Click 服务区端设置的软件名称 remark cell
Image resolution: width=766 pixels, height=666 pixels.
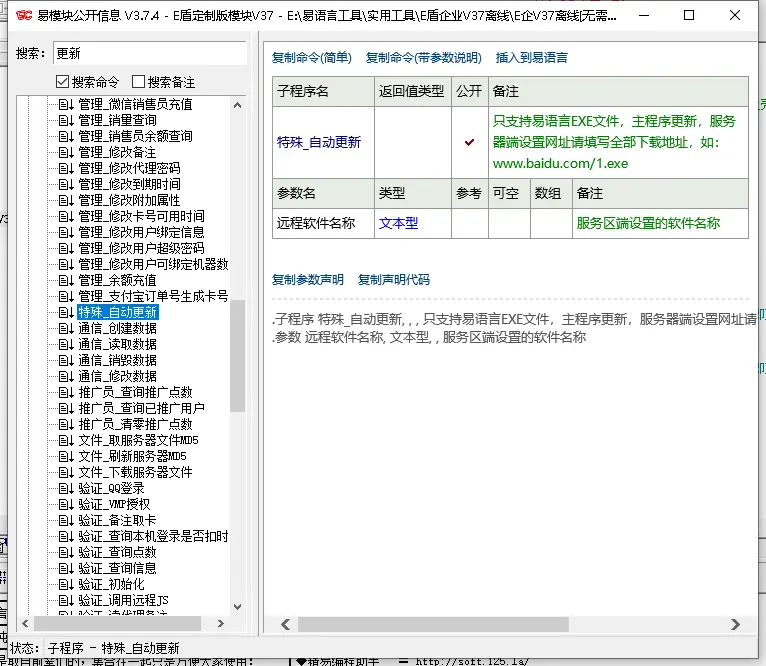click(660, 223)
